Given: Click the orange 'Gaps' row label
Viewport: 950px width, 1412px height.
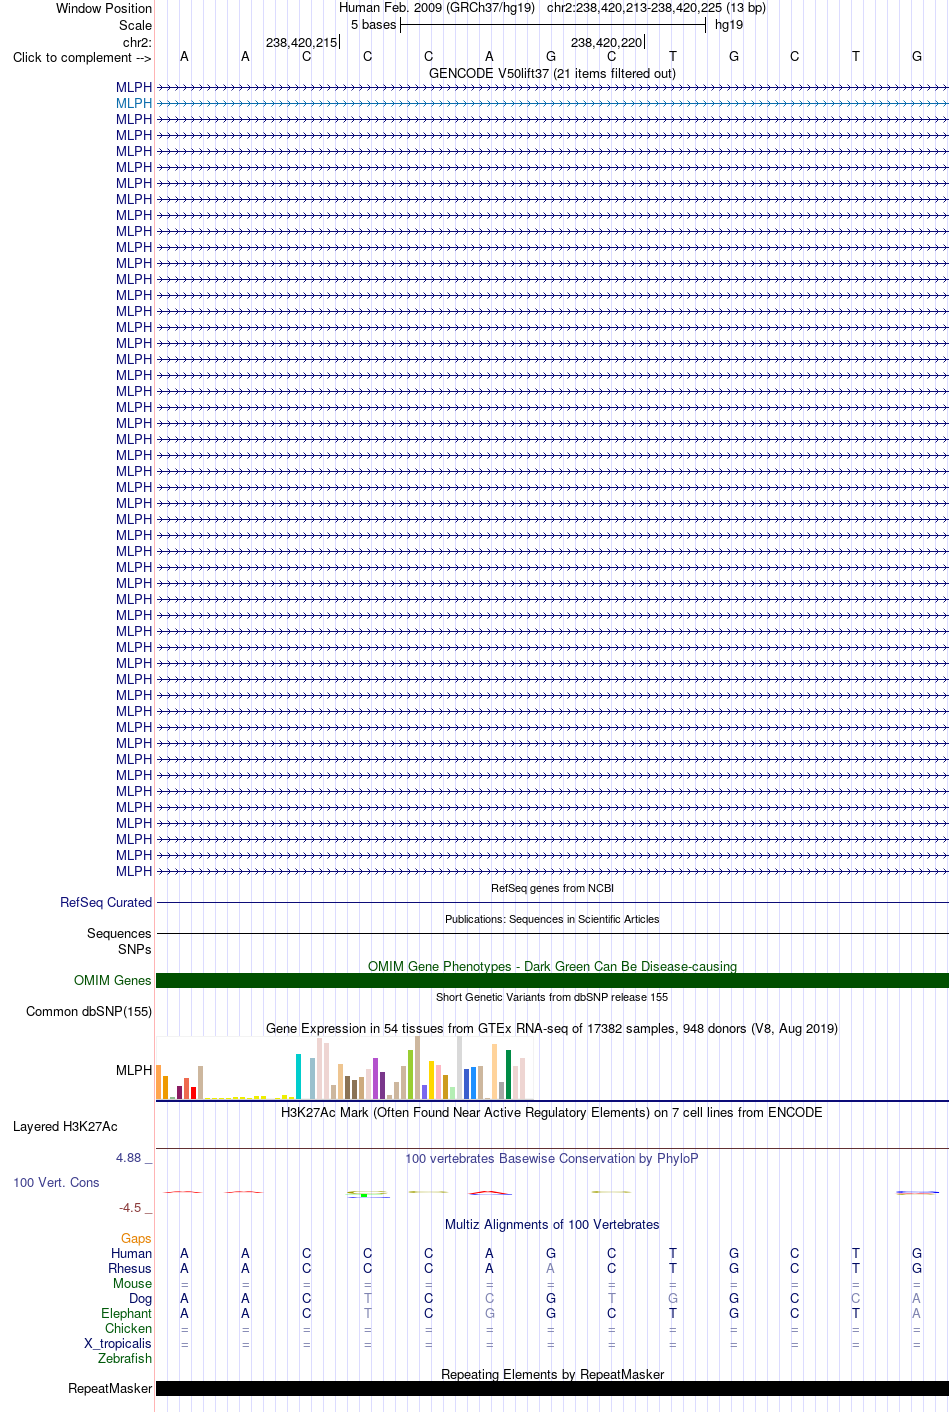Looking at the screenshot, I should point(136,1238).
